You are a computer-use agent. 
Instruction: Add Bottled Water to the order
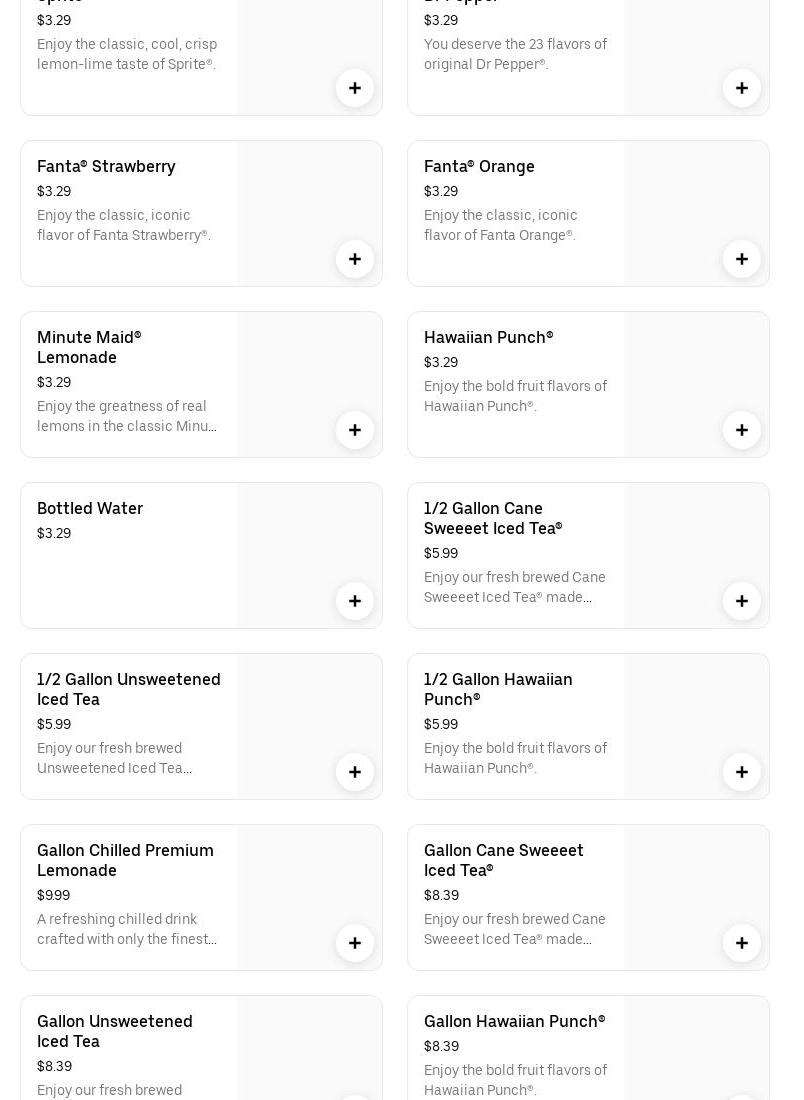[355, 601]
